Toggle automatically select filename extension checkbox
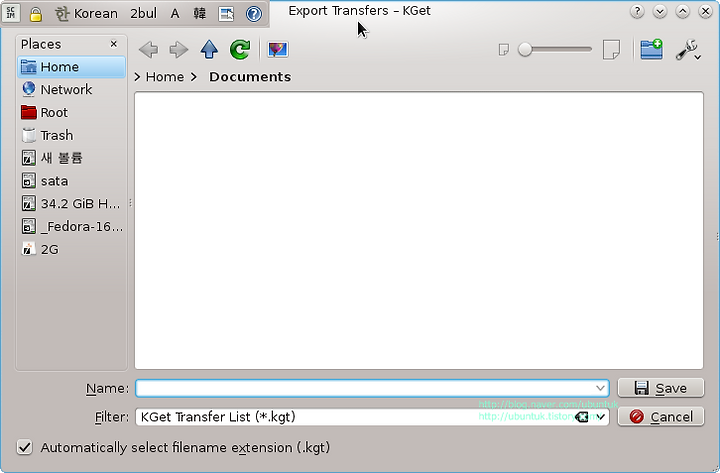Image resolution: width=720 pixels, height=473 pixels. pos(24,447)
